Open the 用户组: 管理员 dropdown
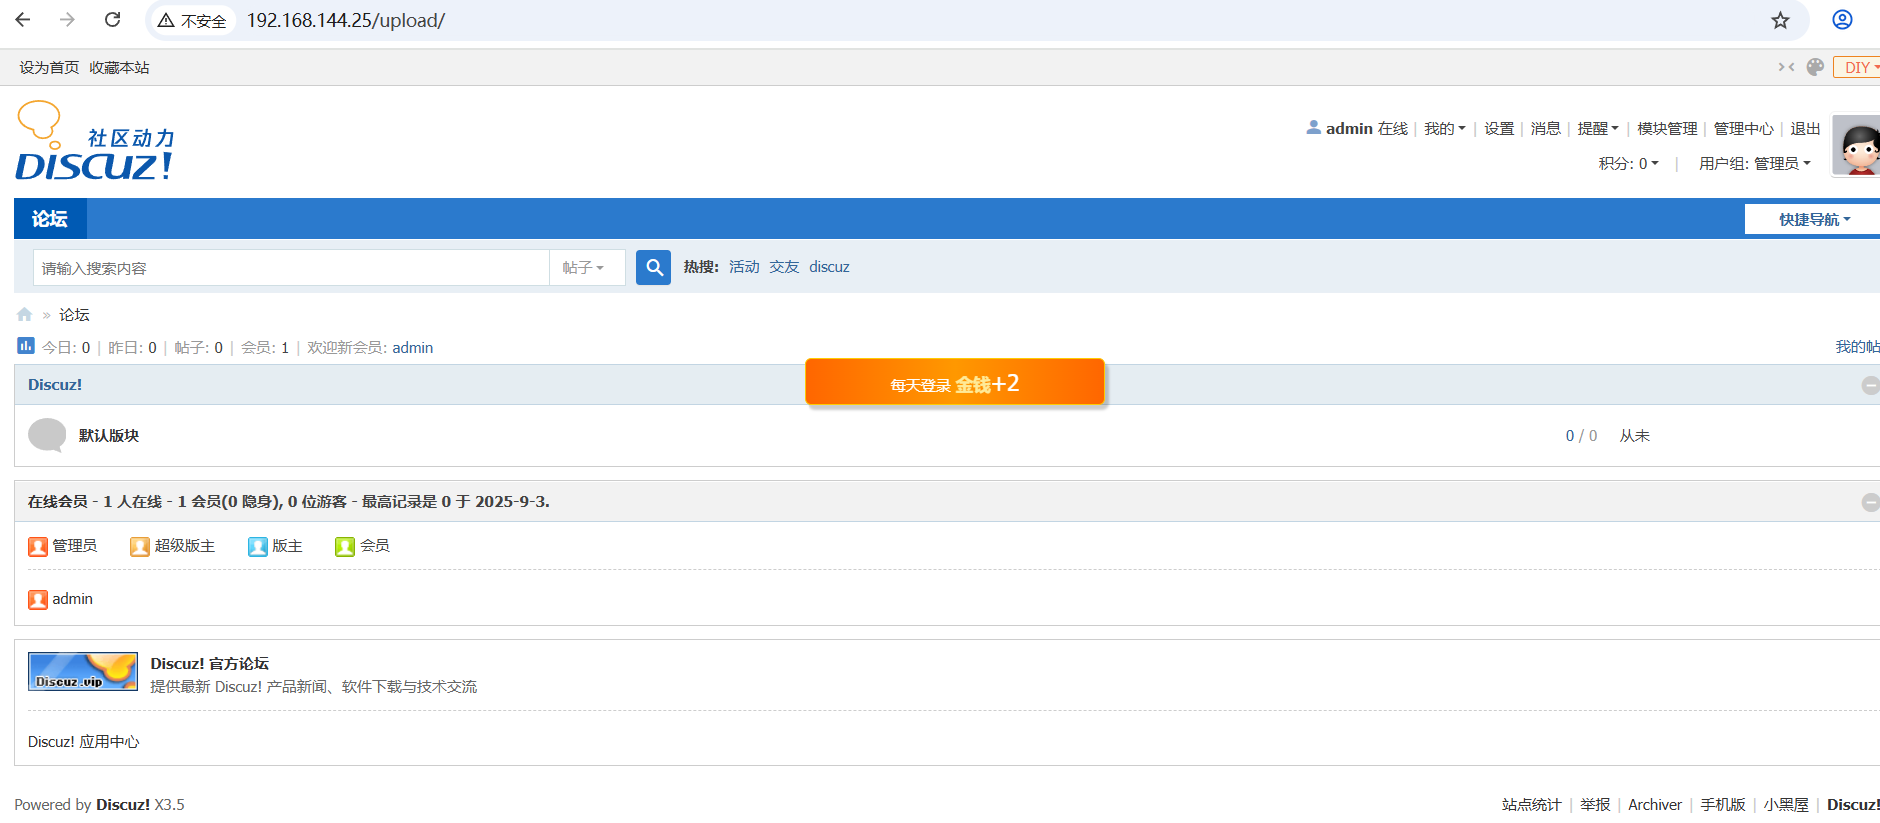1880x823 pixels. pos(1755,163)
